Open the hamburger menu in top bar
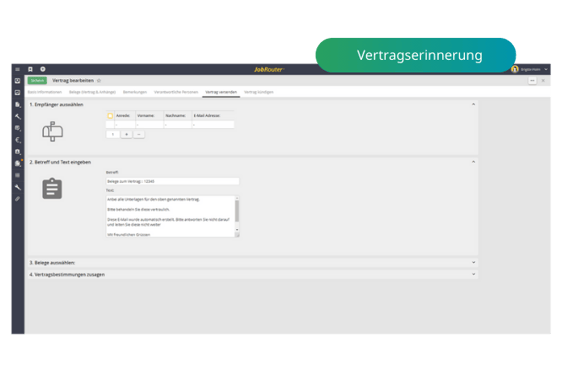The image size is (562, 379). [18, 69]
